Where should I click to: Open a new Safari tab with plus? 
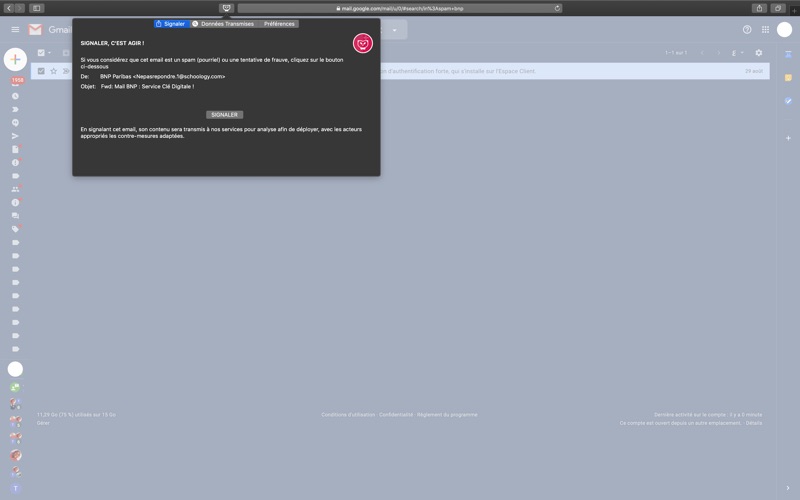click(794, 9)
